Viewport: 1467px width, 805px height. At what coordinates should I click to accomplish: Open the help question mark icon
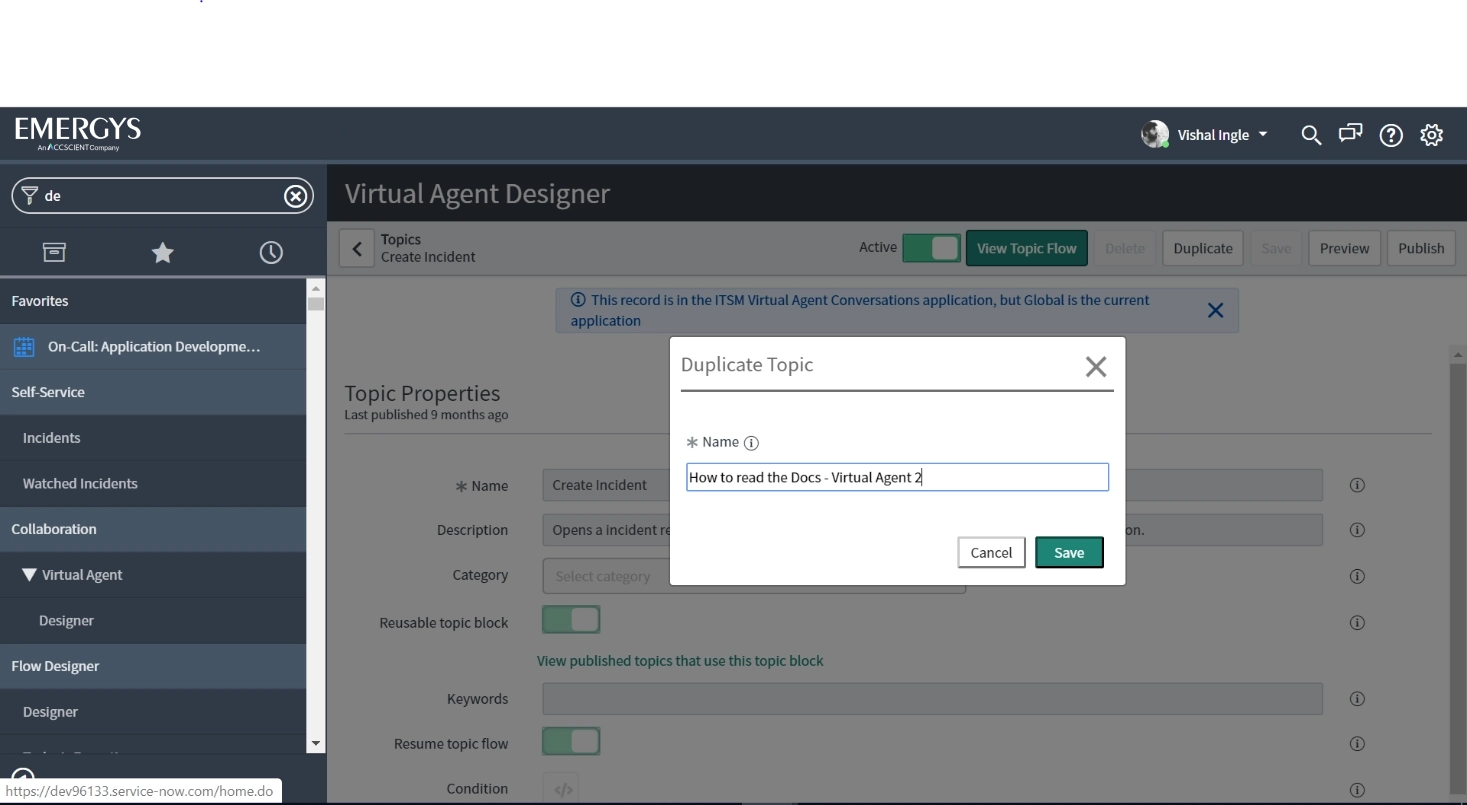click(1391, 135)
